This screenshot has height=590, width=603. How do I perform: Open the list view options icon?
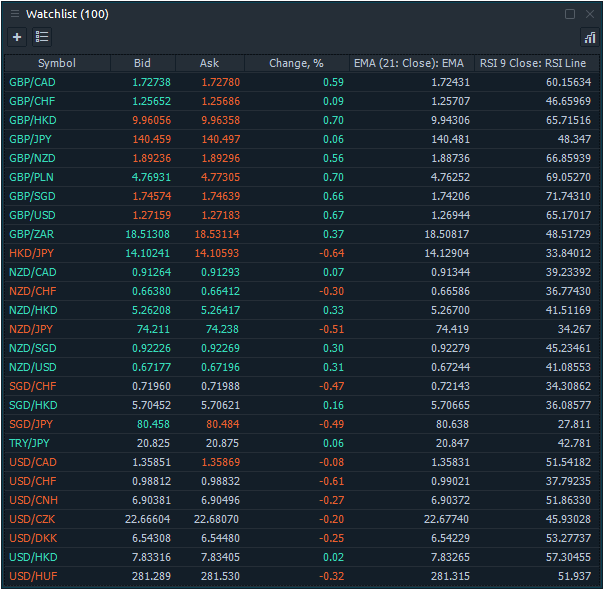pos(42,37)
